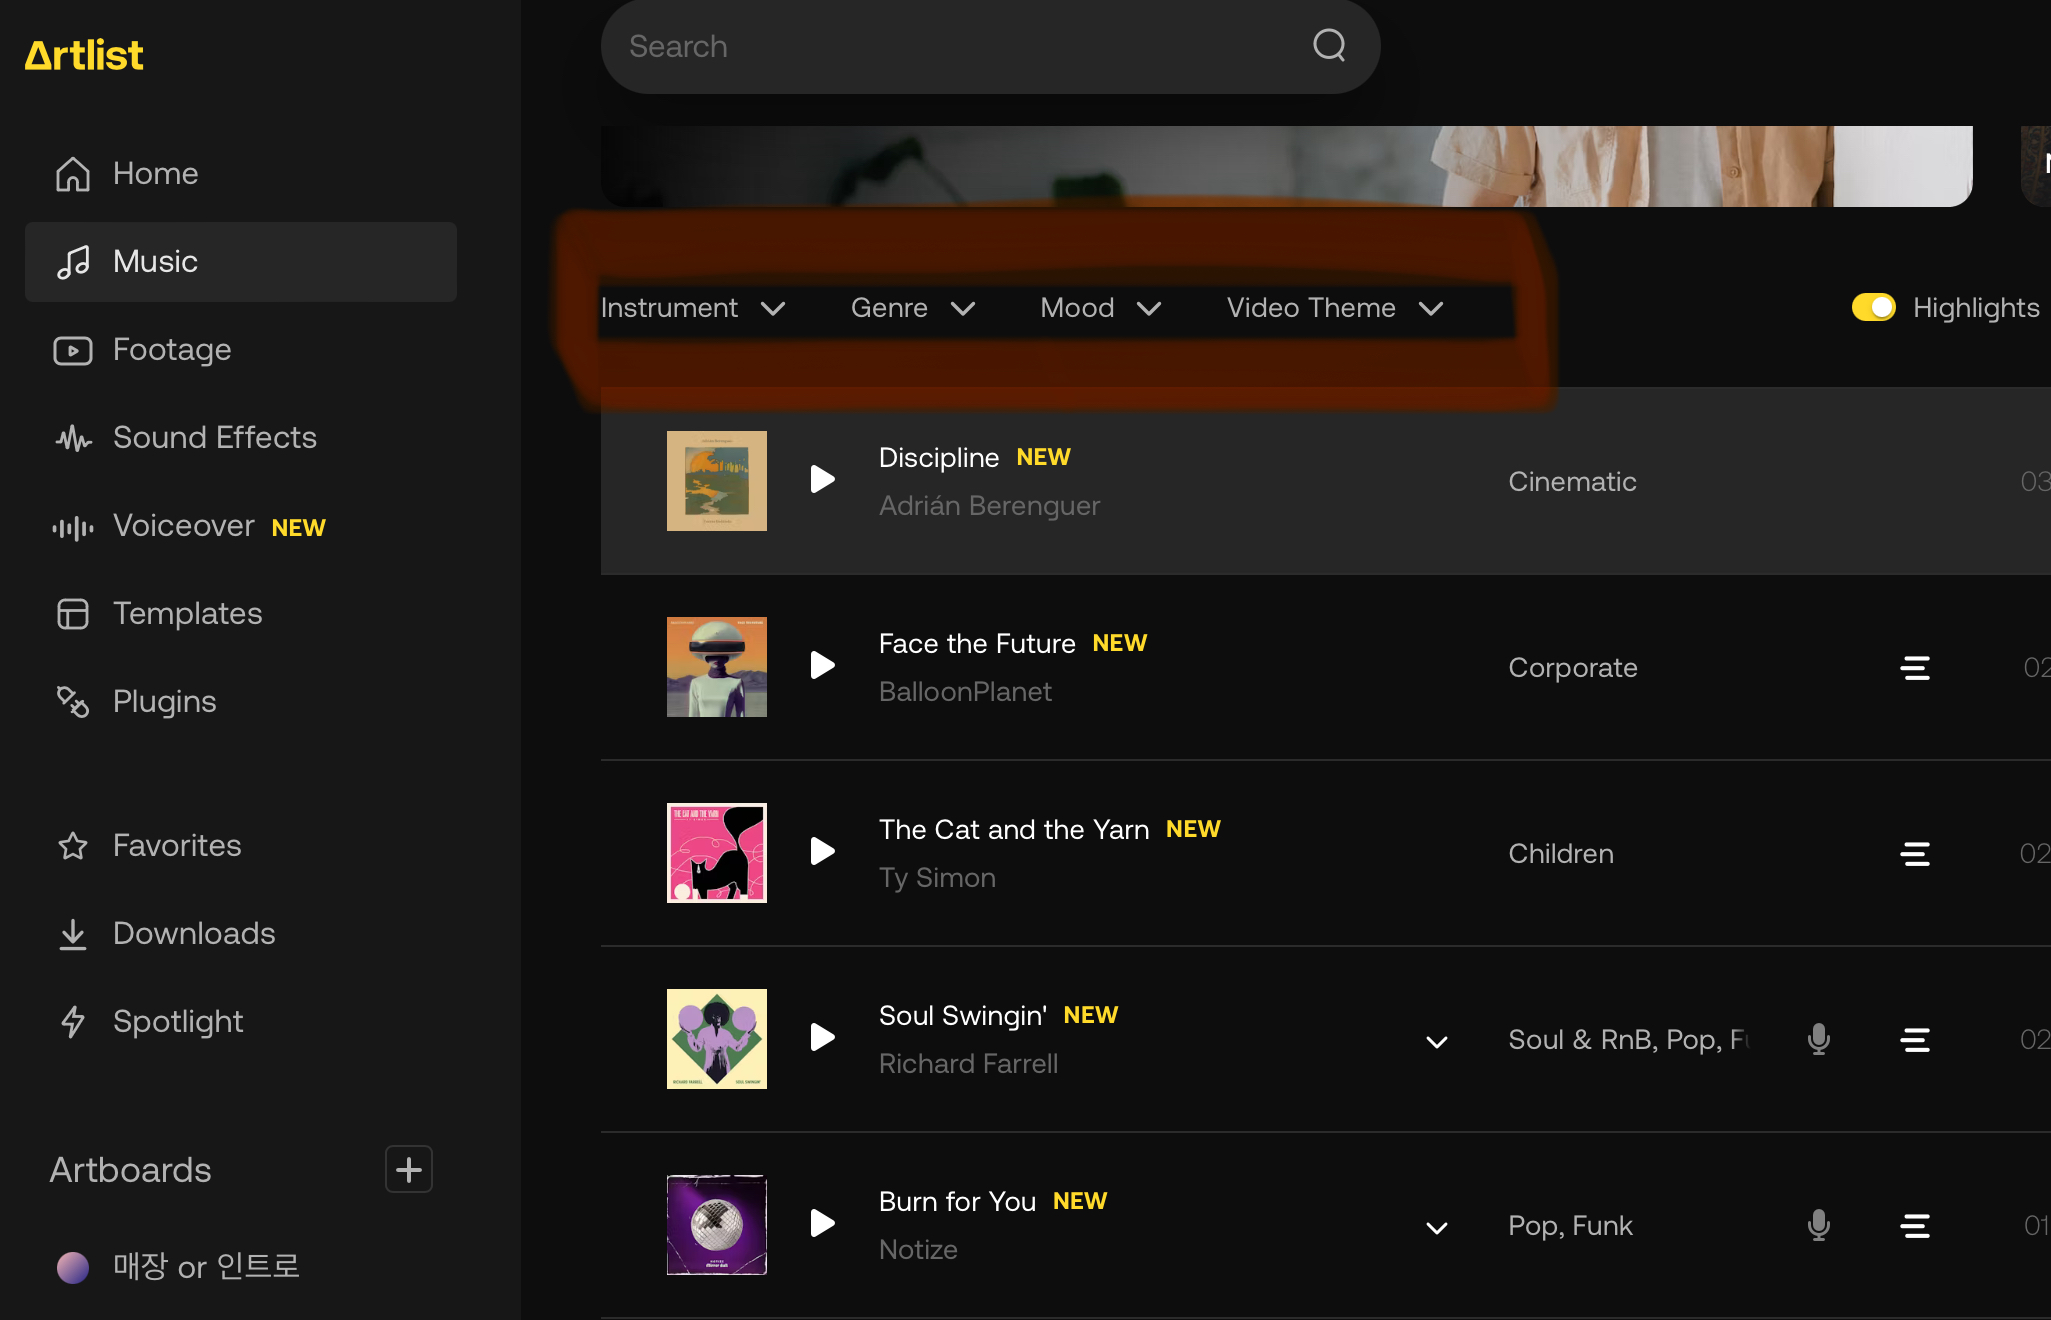Open the Genre filter dropdown

[x=913, y=308]
